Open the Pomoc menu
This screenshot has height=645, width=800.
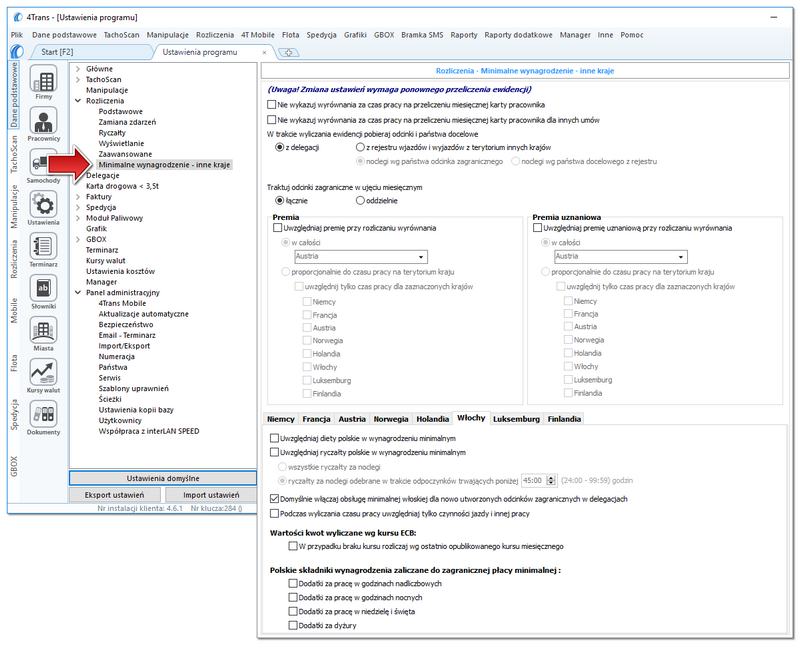[x=632, y=35]
